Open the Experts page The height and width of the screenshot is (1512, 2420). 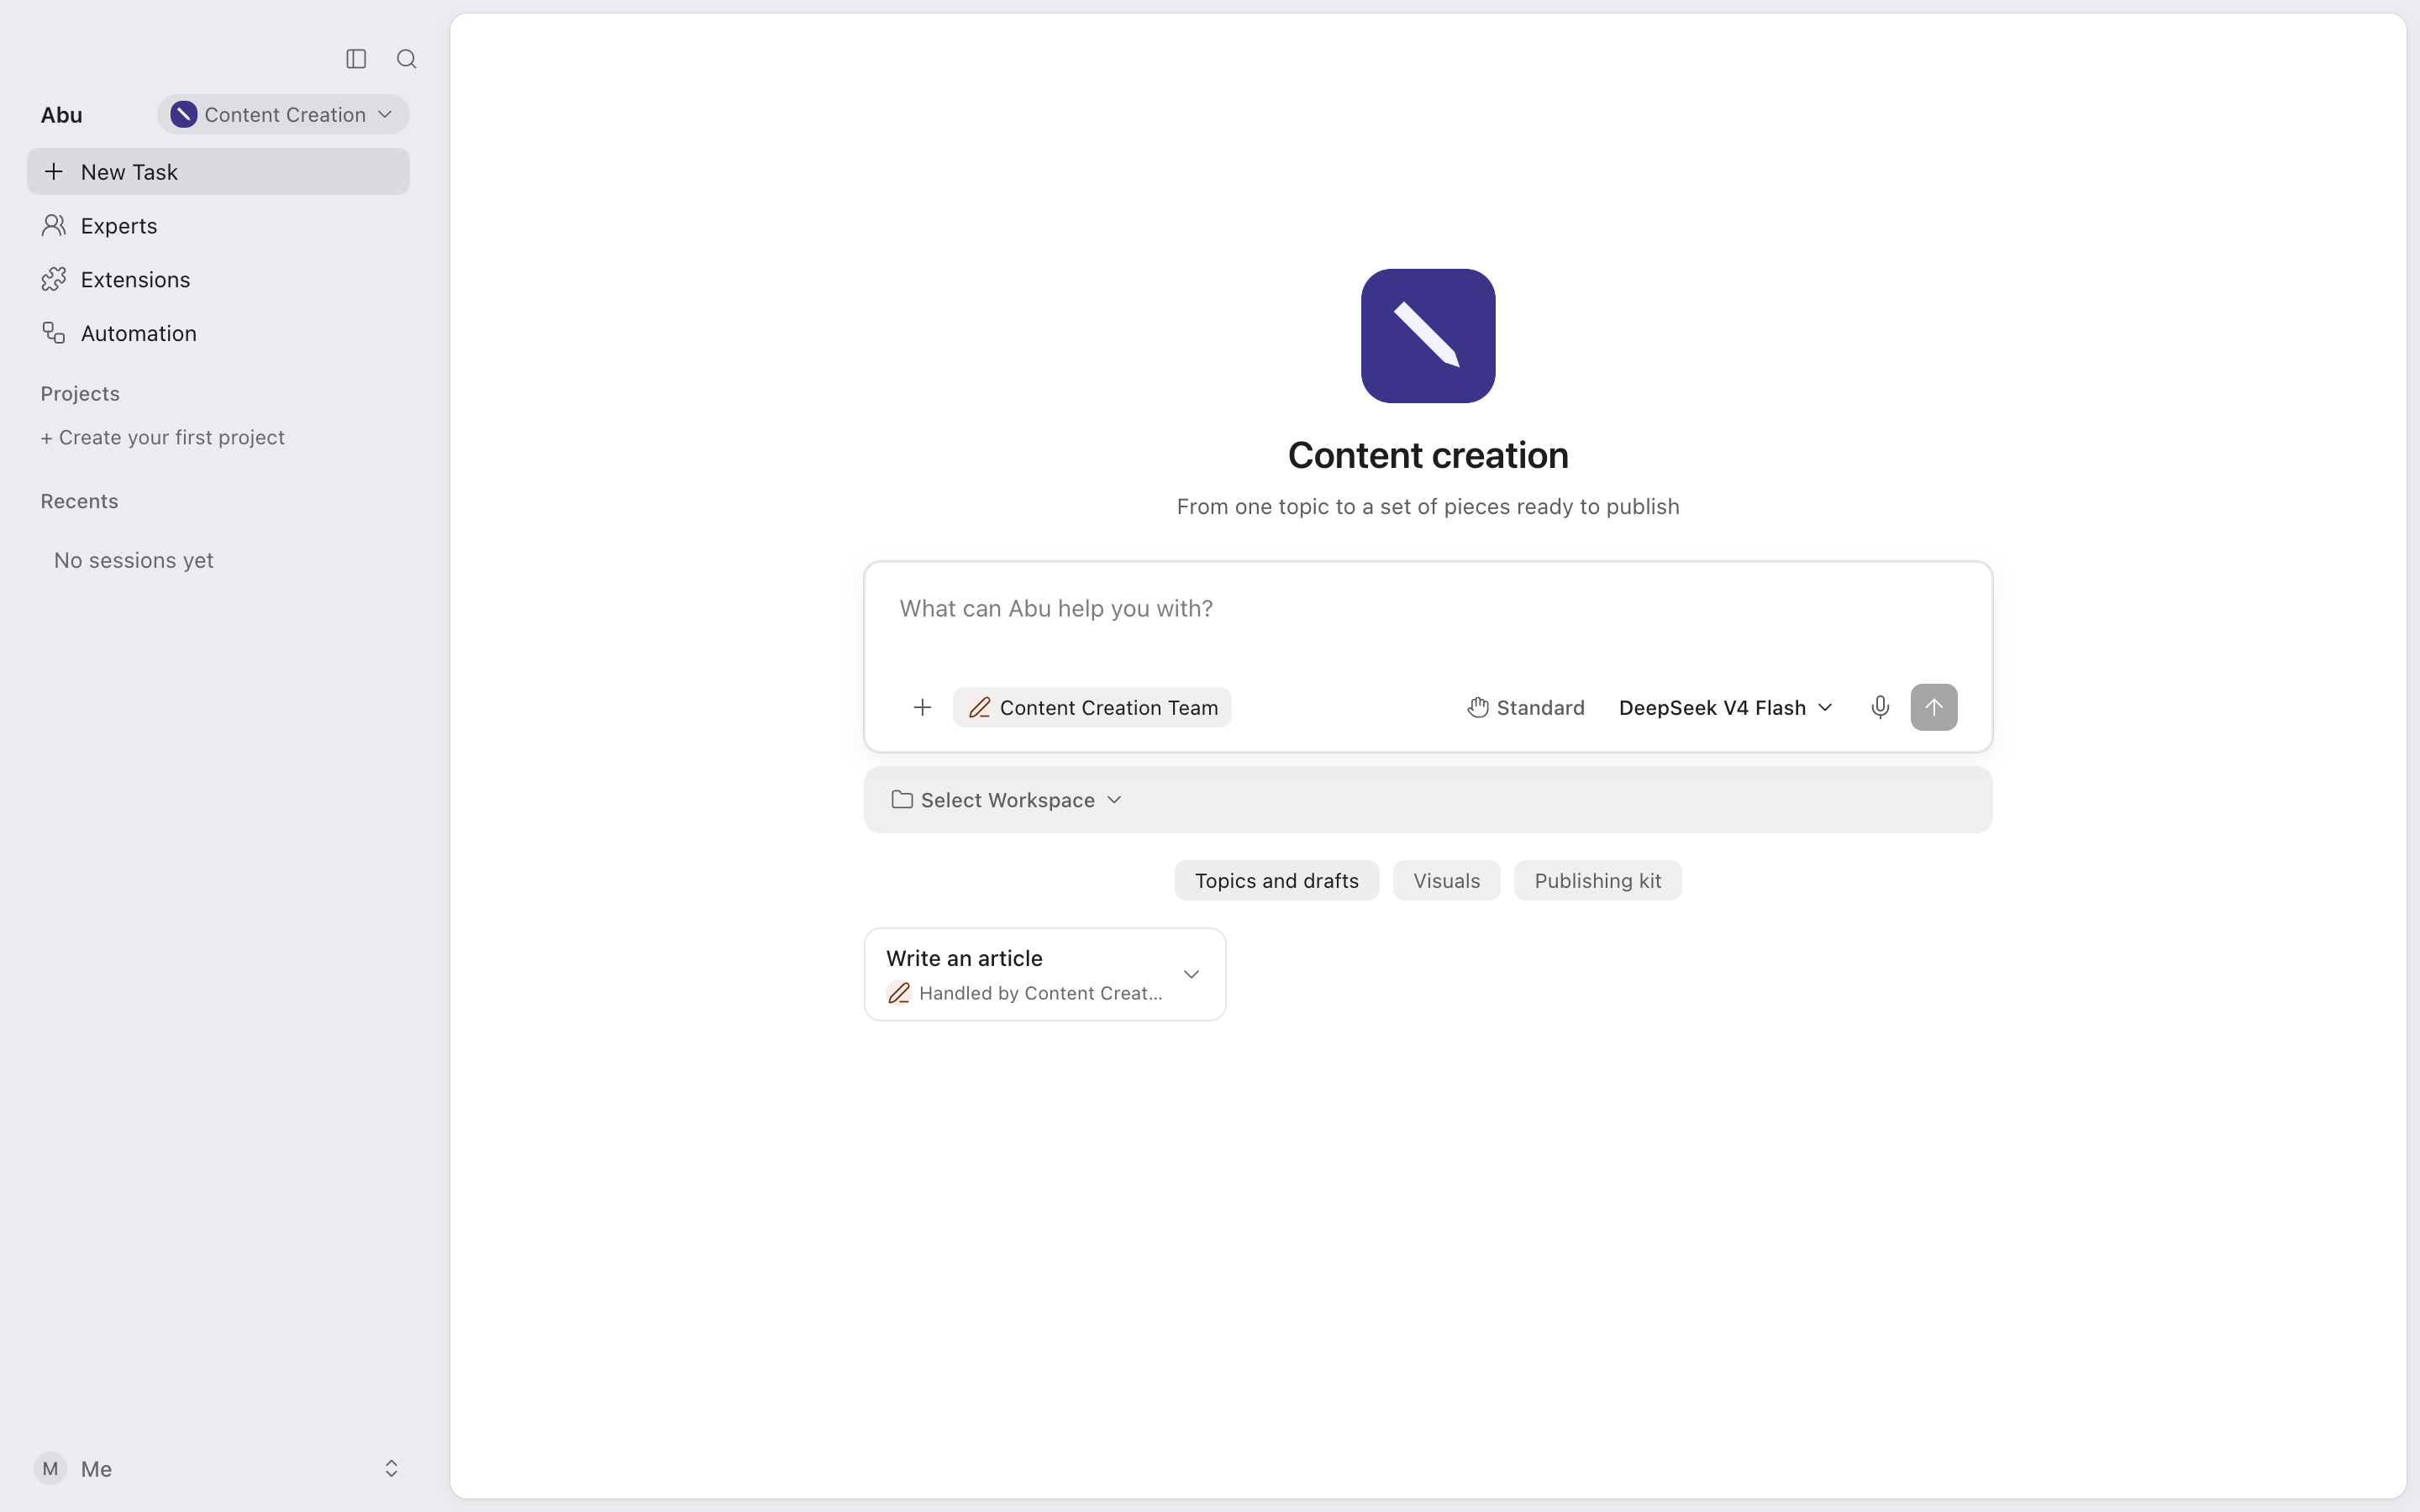218,226
